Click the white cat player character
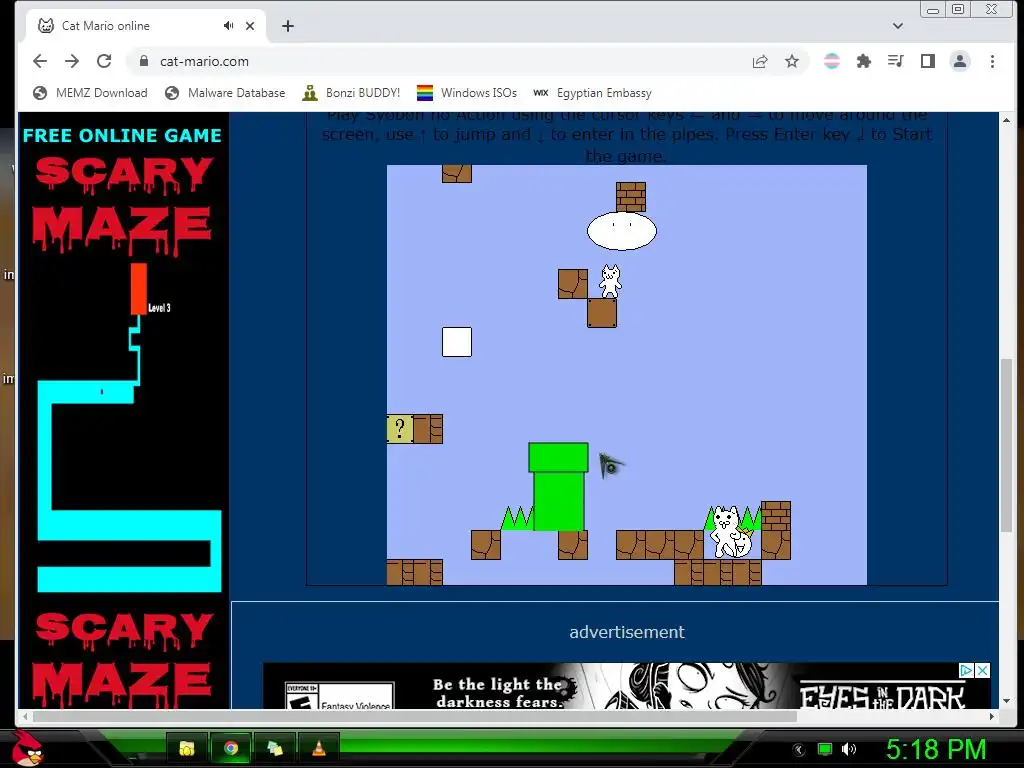The width and height of the screenshot is (1024, 768). (x=611, y=281)
